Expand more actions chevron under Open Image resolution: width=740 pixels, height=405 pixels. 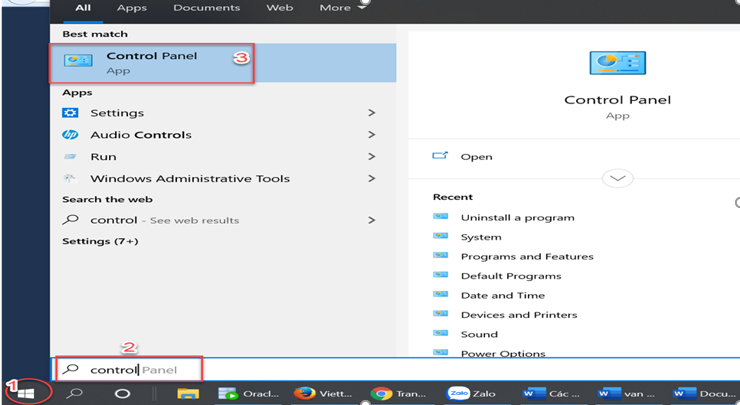point(617,178)
